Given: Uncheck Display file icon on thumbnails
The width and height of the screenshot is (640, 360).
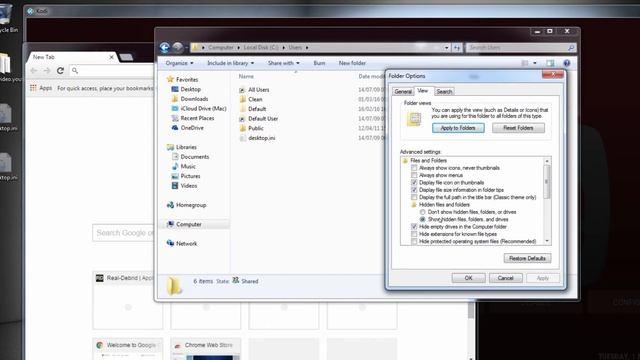Looking at the screenshot, I should click(414, 182).
